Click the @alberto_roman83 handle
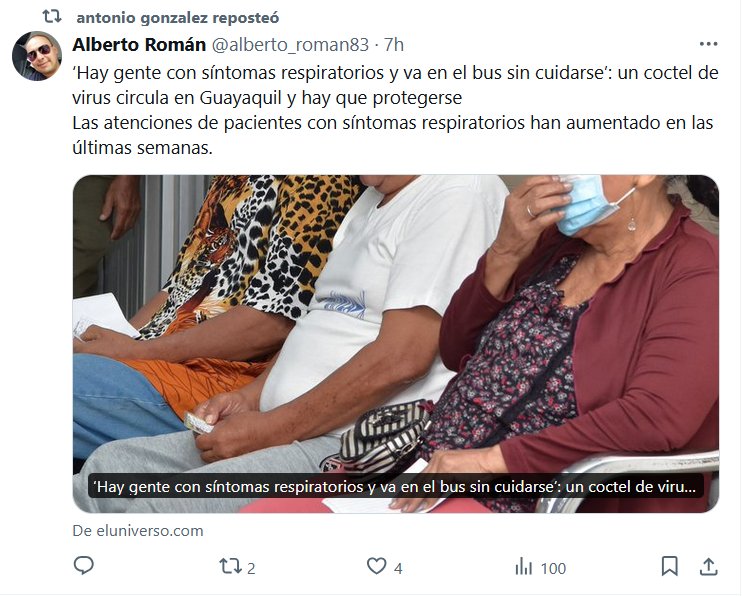 click(x=290, y=45)
